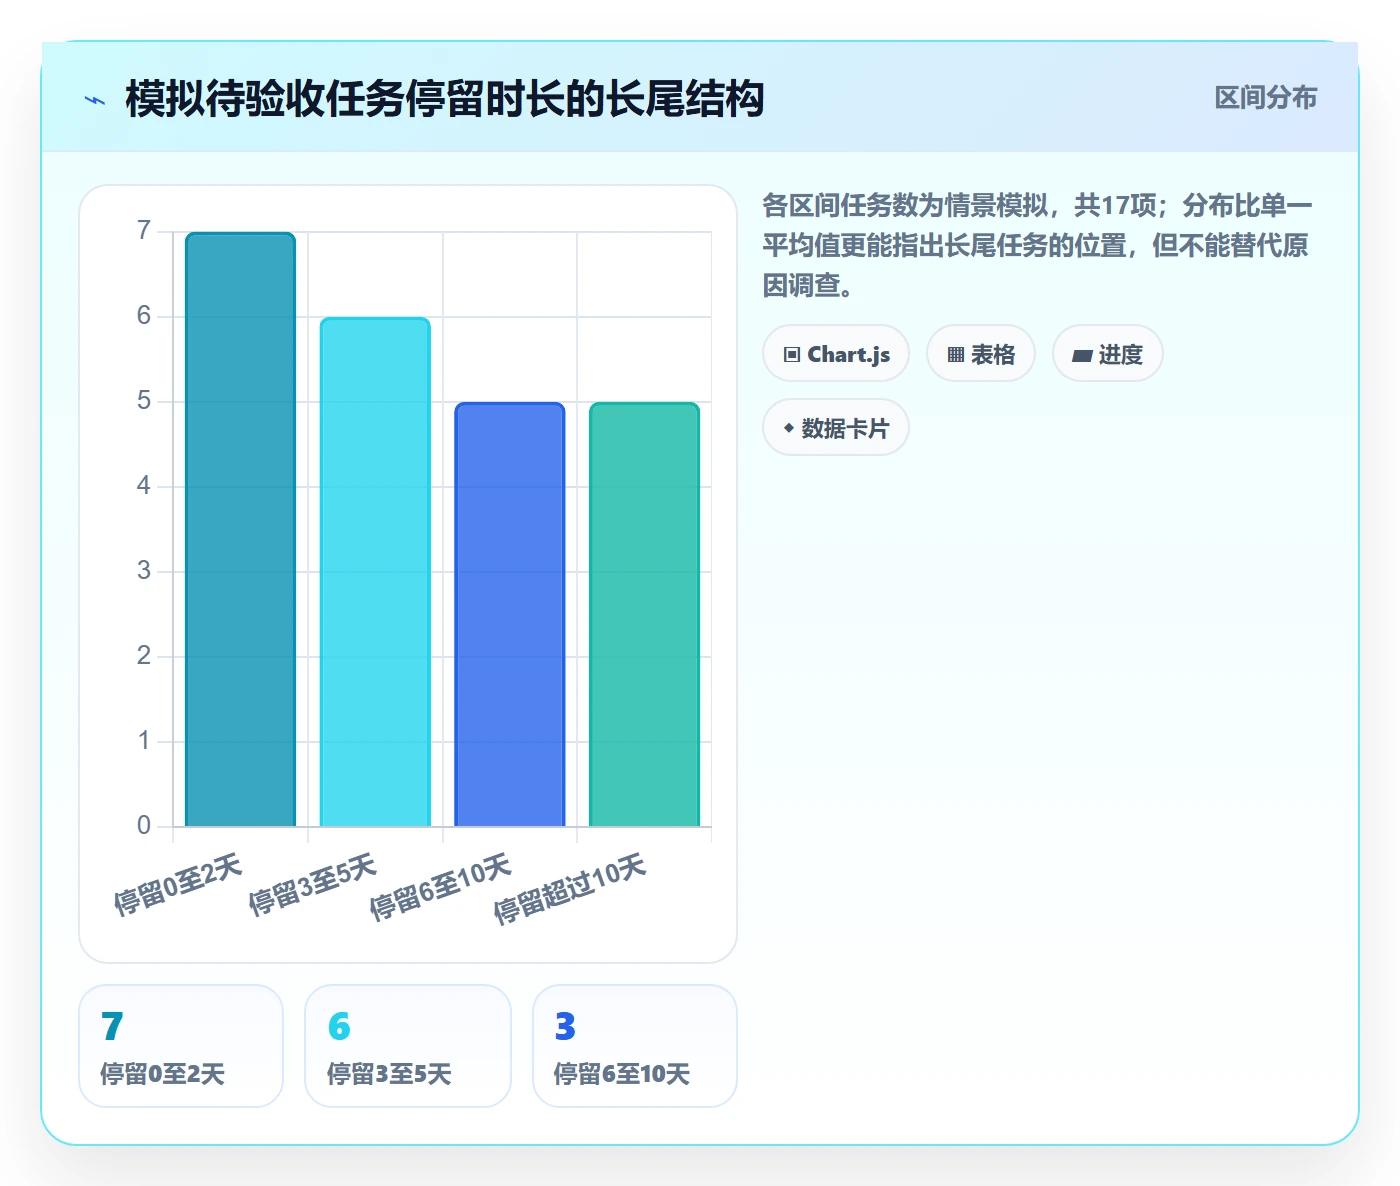Click the x-axis label 停留0至2天
1400x1186 pixels.
click(178, 884)
